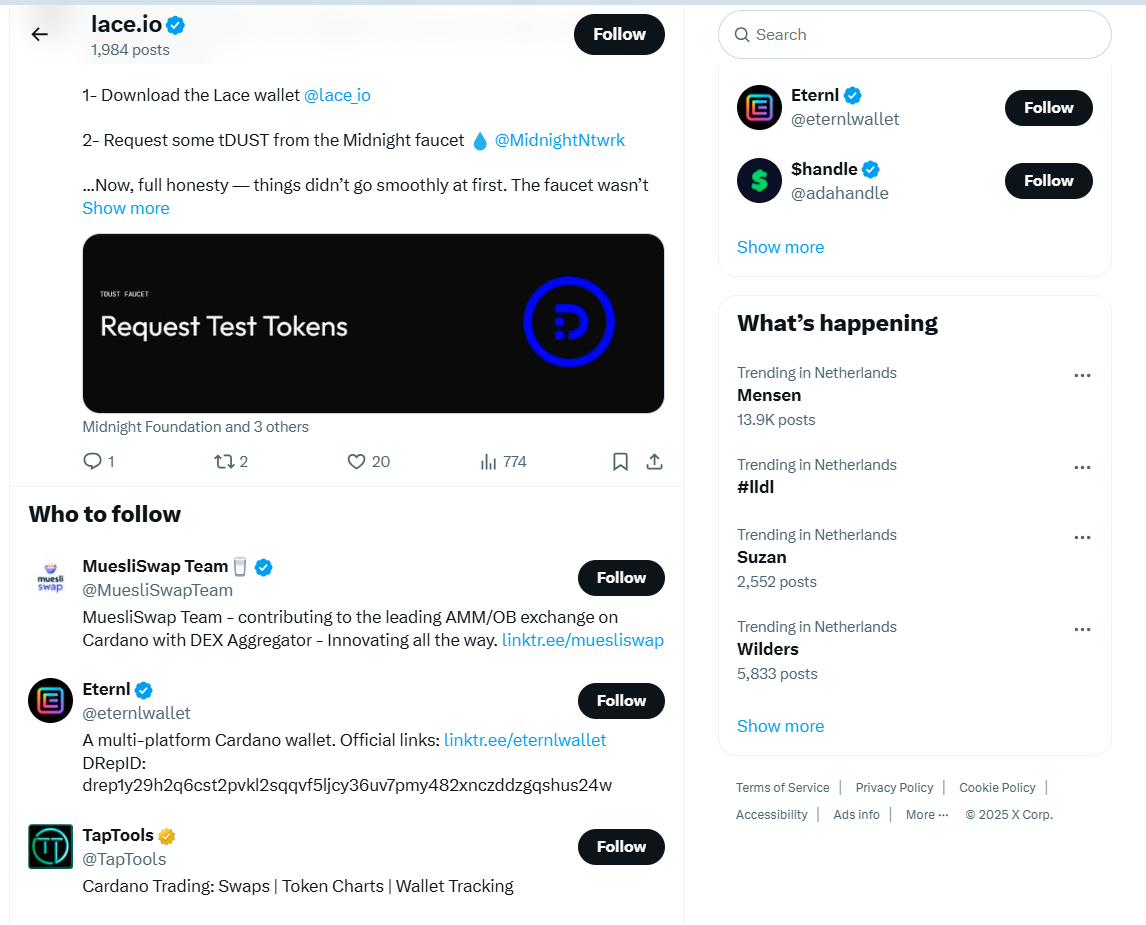Open the More footer menu
This screenshot has height=925, width=1146.
(x=926, y=815)
